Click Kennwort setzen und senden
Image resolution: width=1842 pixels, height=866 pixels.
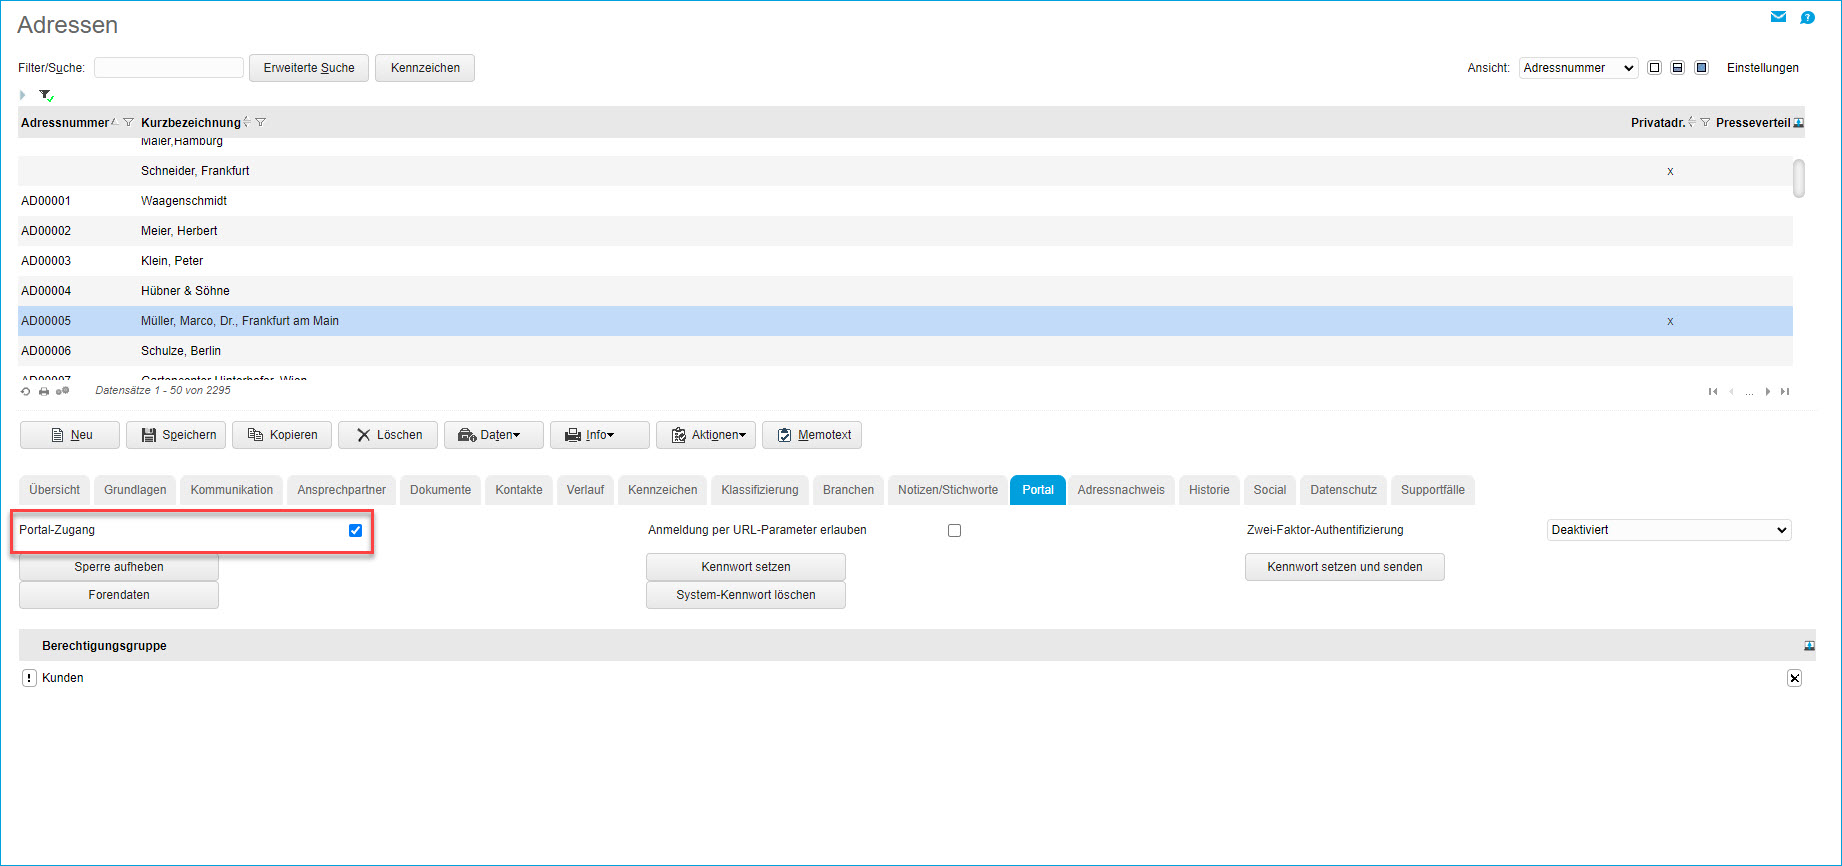(1345, 567)
